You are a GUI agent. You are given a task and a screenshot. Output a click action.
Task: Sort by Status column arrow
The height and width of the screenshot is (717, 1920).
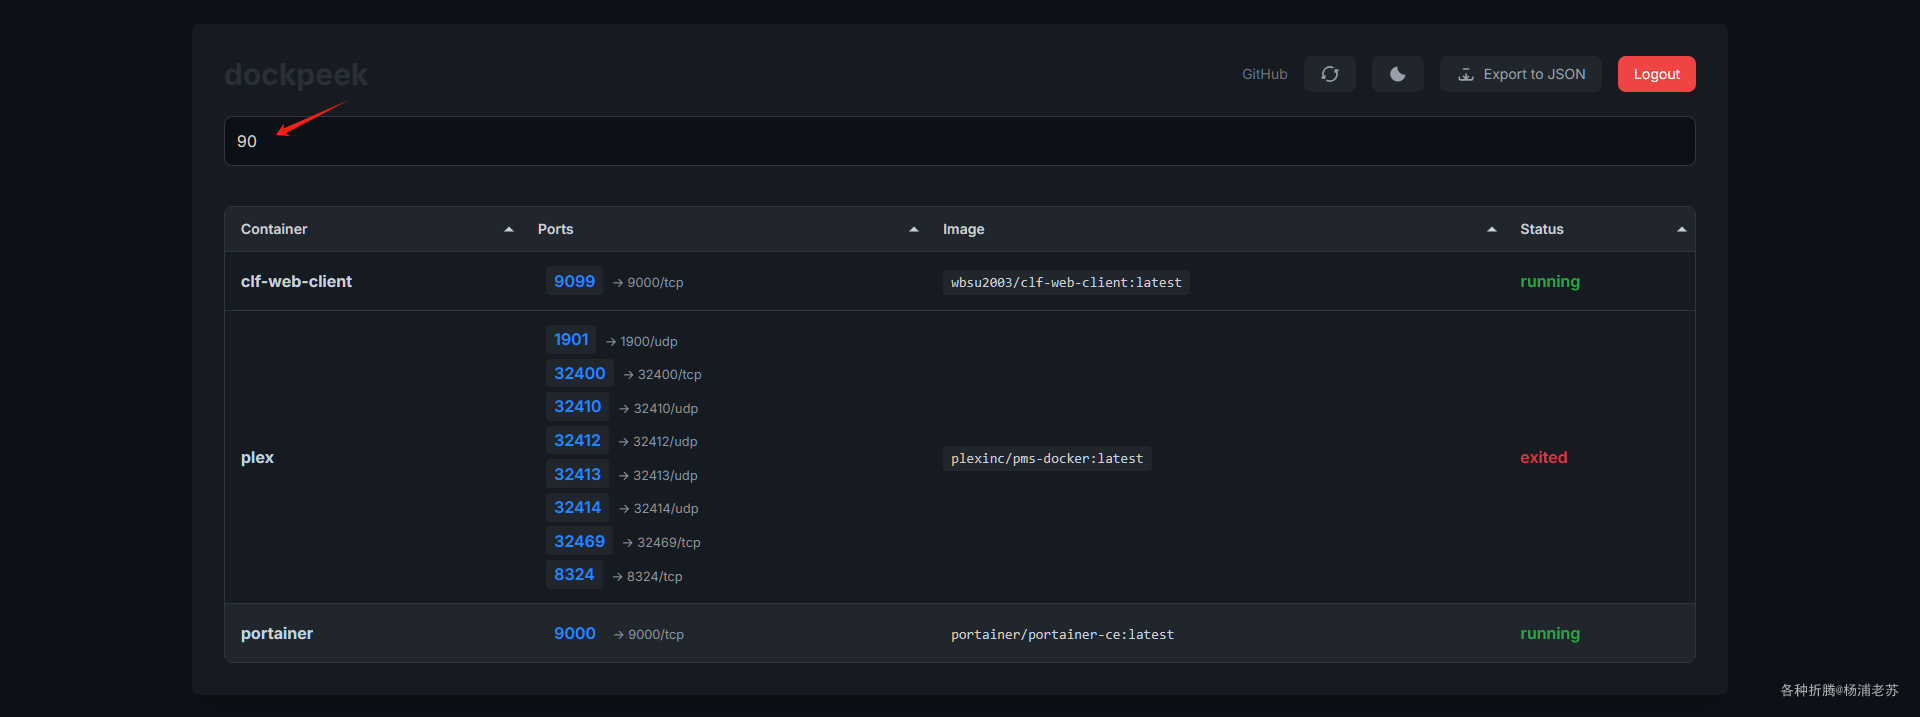click(1682, 229)
